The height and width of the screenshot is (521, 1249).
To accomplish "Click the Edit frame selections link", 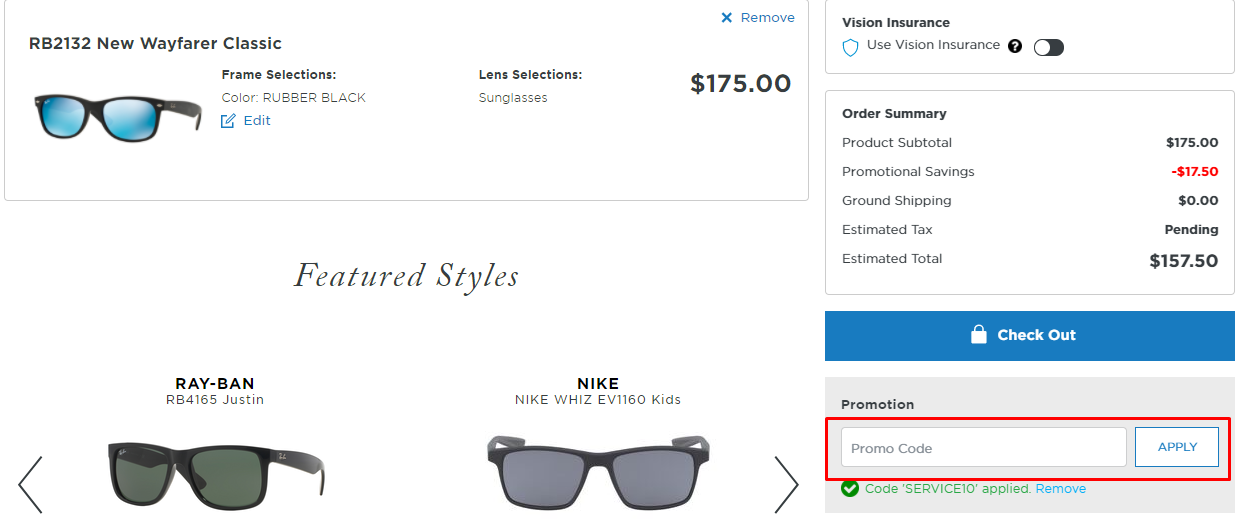I will pyautogui.click(x=257, y=121).
